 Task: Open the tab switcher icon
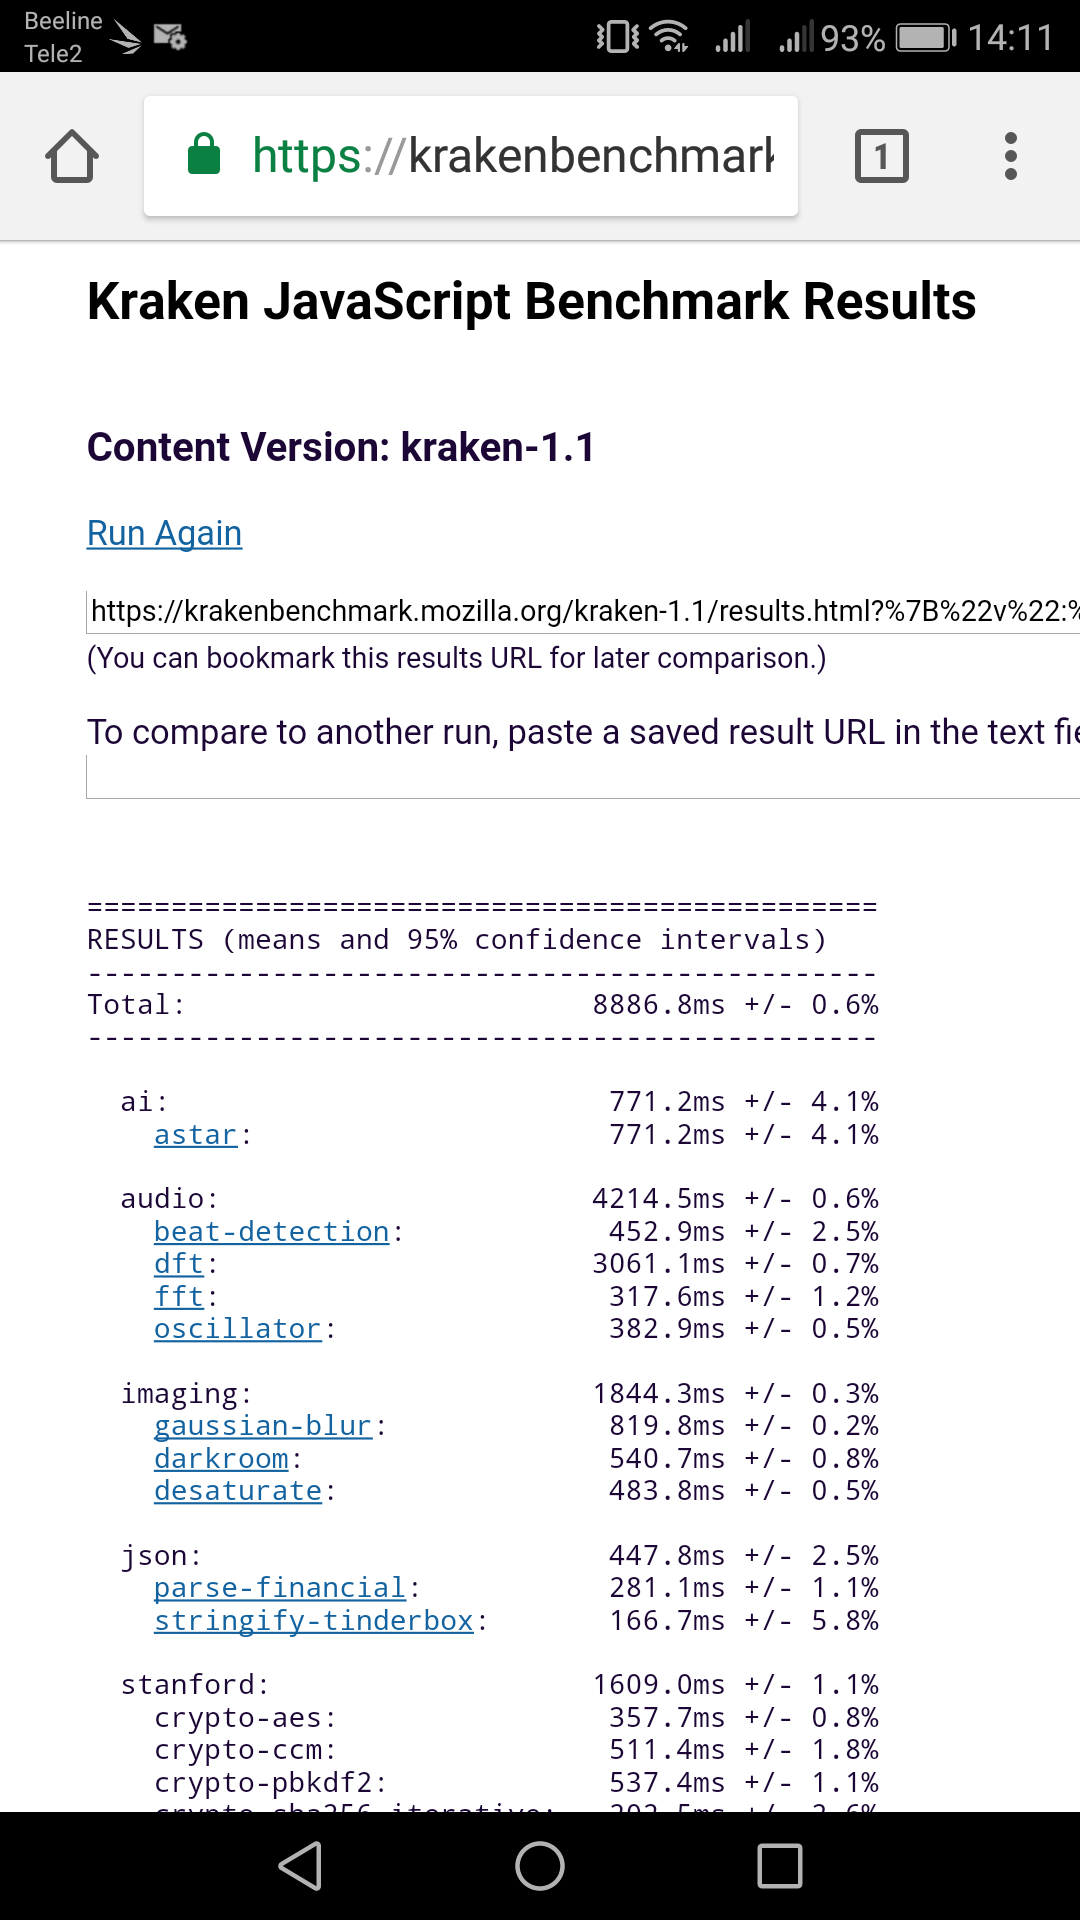[x=881, y=156]
